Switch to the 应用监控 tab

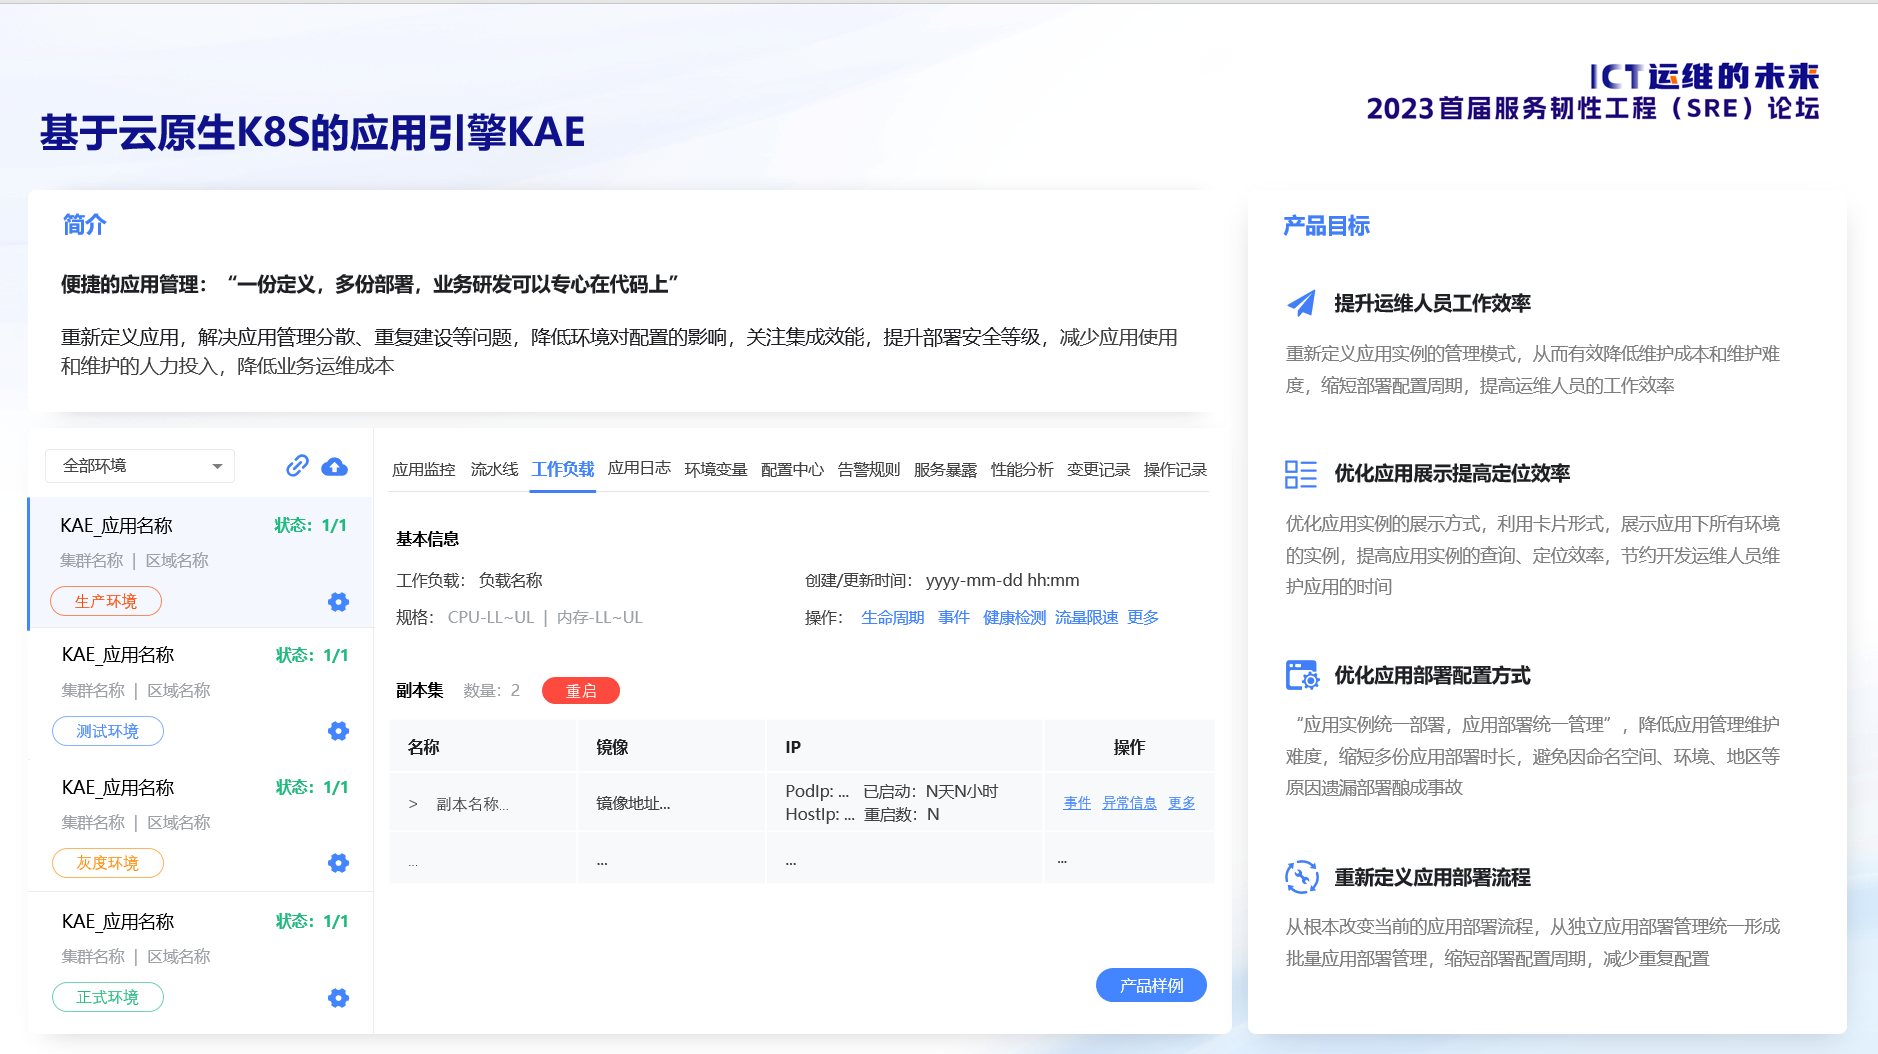(424, 469)
